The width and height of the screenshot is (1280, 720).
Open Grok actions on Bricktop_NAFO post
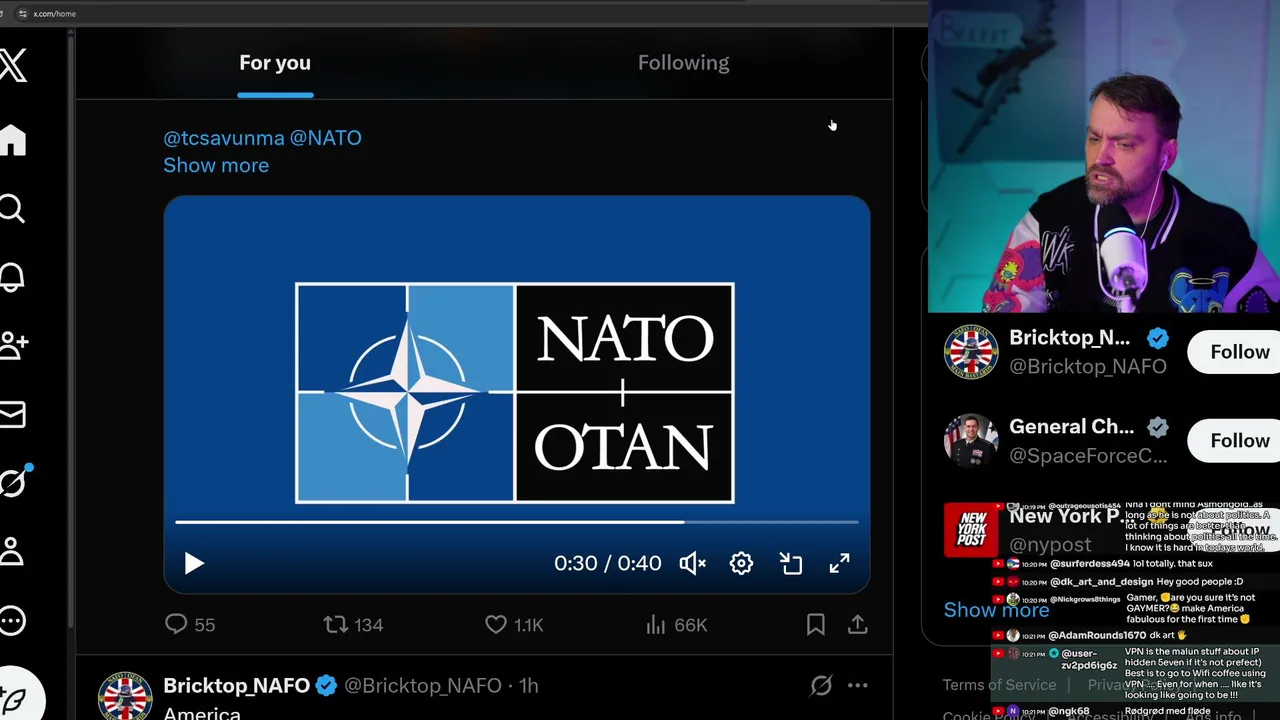pos(821,686)
